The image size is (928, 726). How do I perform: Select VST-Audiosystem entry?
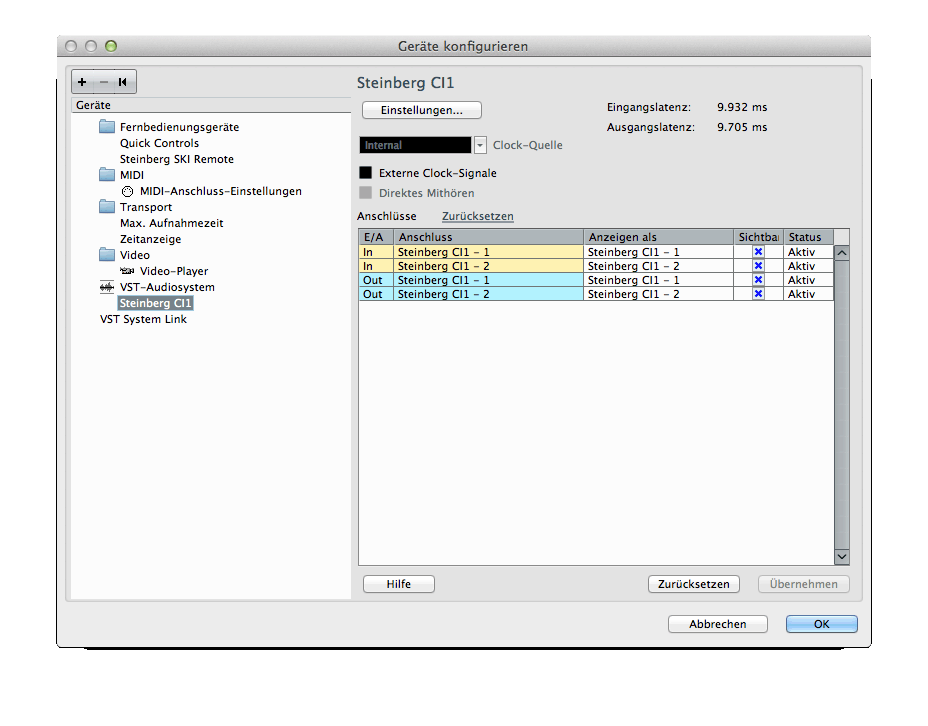(167, 287)
